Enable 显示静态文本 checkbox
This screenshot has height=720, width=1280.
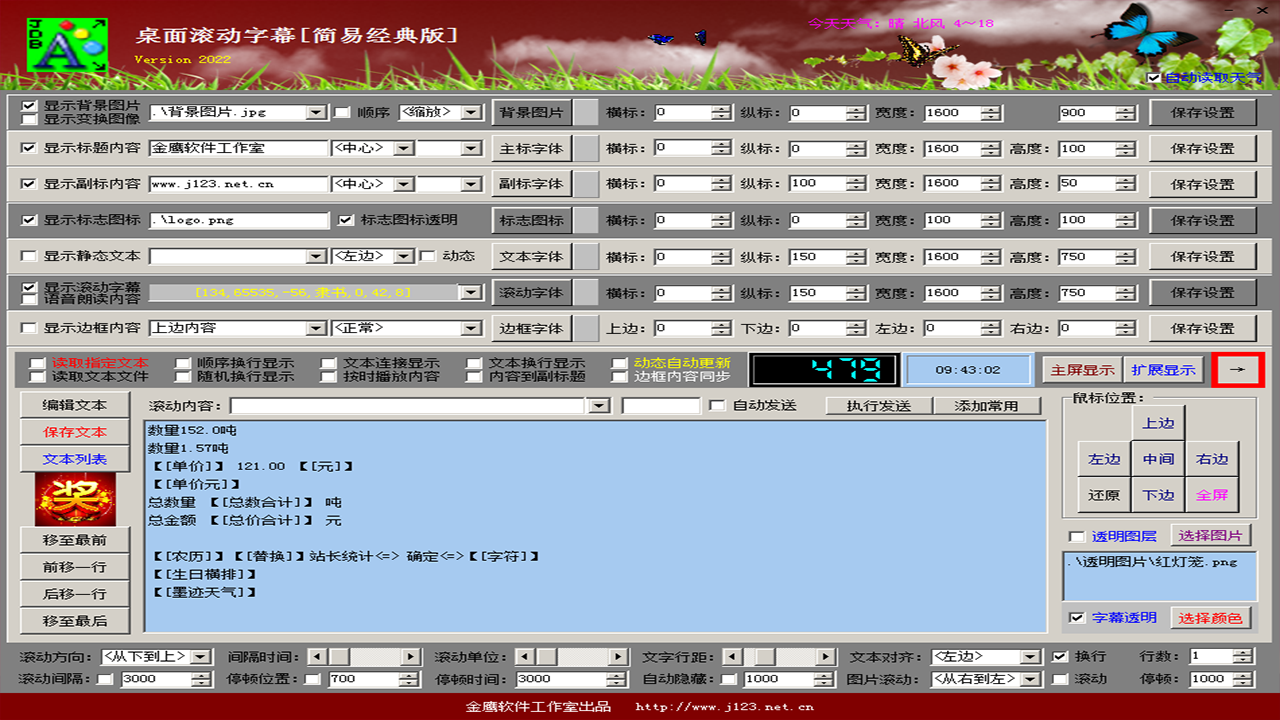coord(29,256)
